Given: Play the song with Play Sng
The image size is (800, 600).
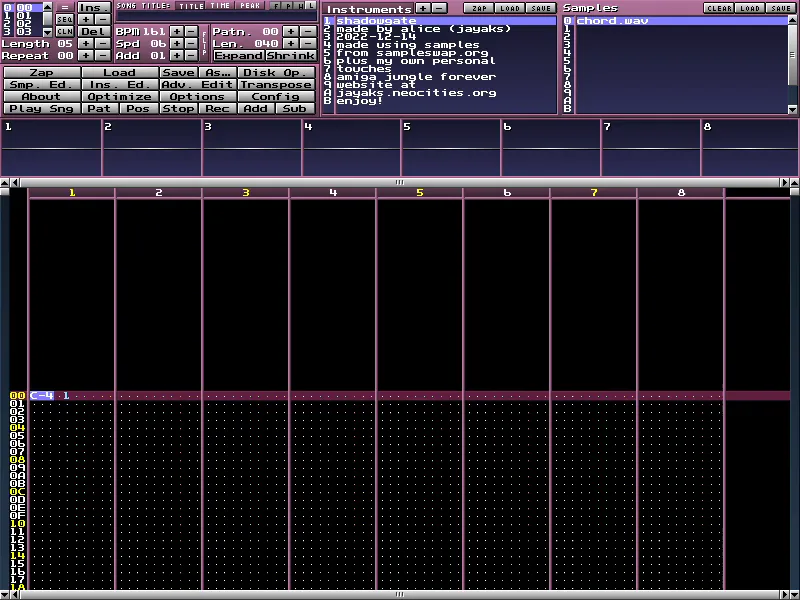Looking at the screenshot, I should tap(42, 108).
